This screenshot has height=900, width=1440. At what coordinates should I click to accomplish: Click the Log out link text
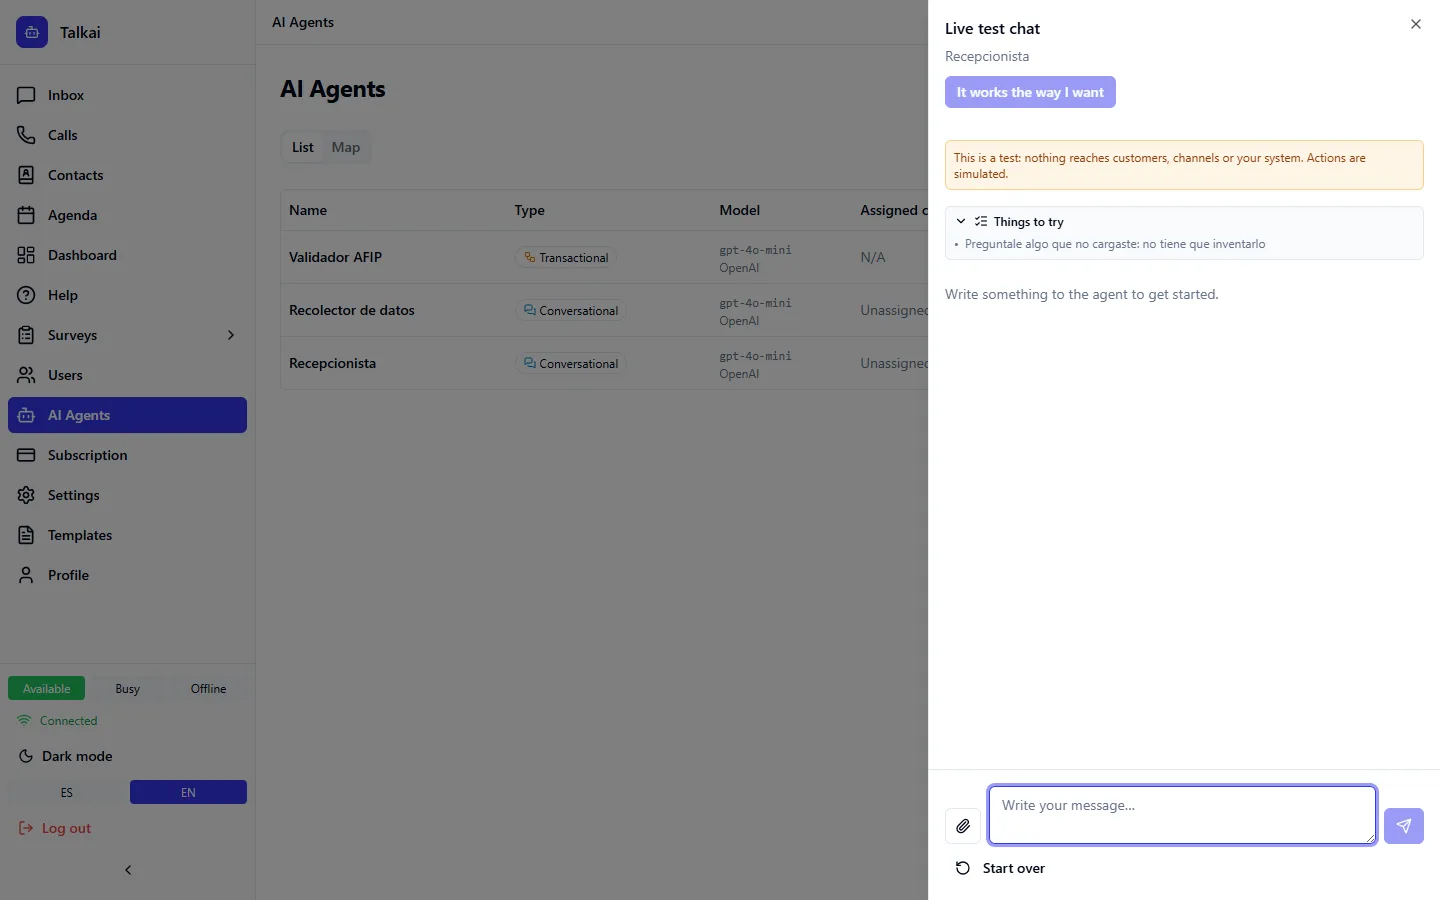click(66, 828)
